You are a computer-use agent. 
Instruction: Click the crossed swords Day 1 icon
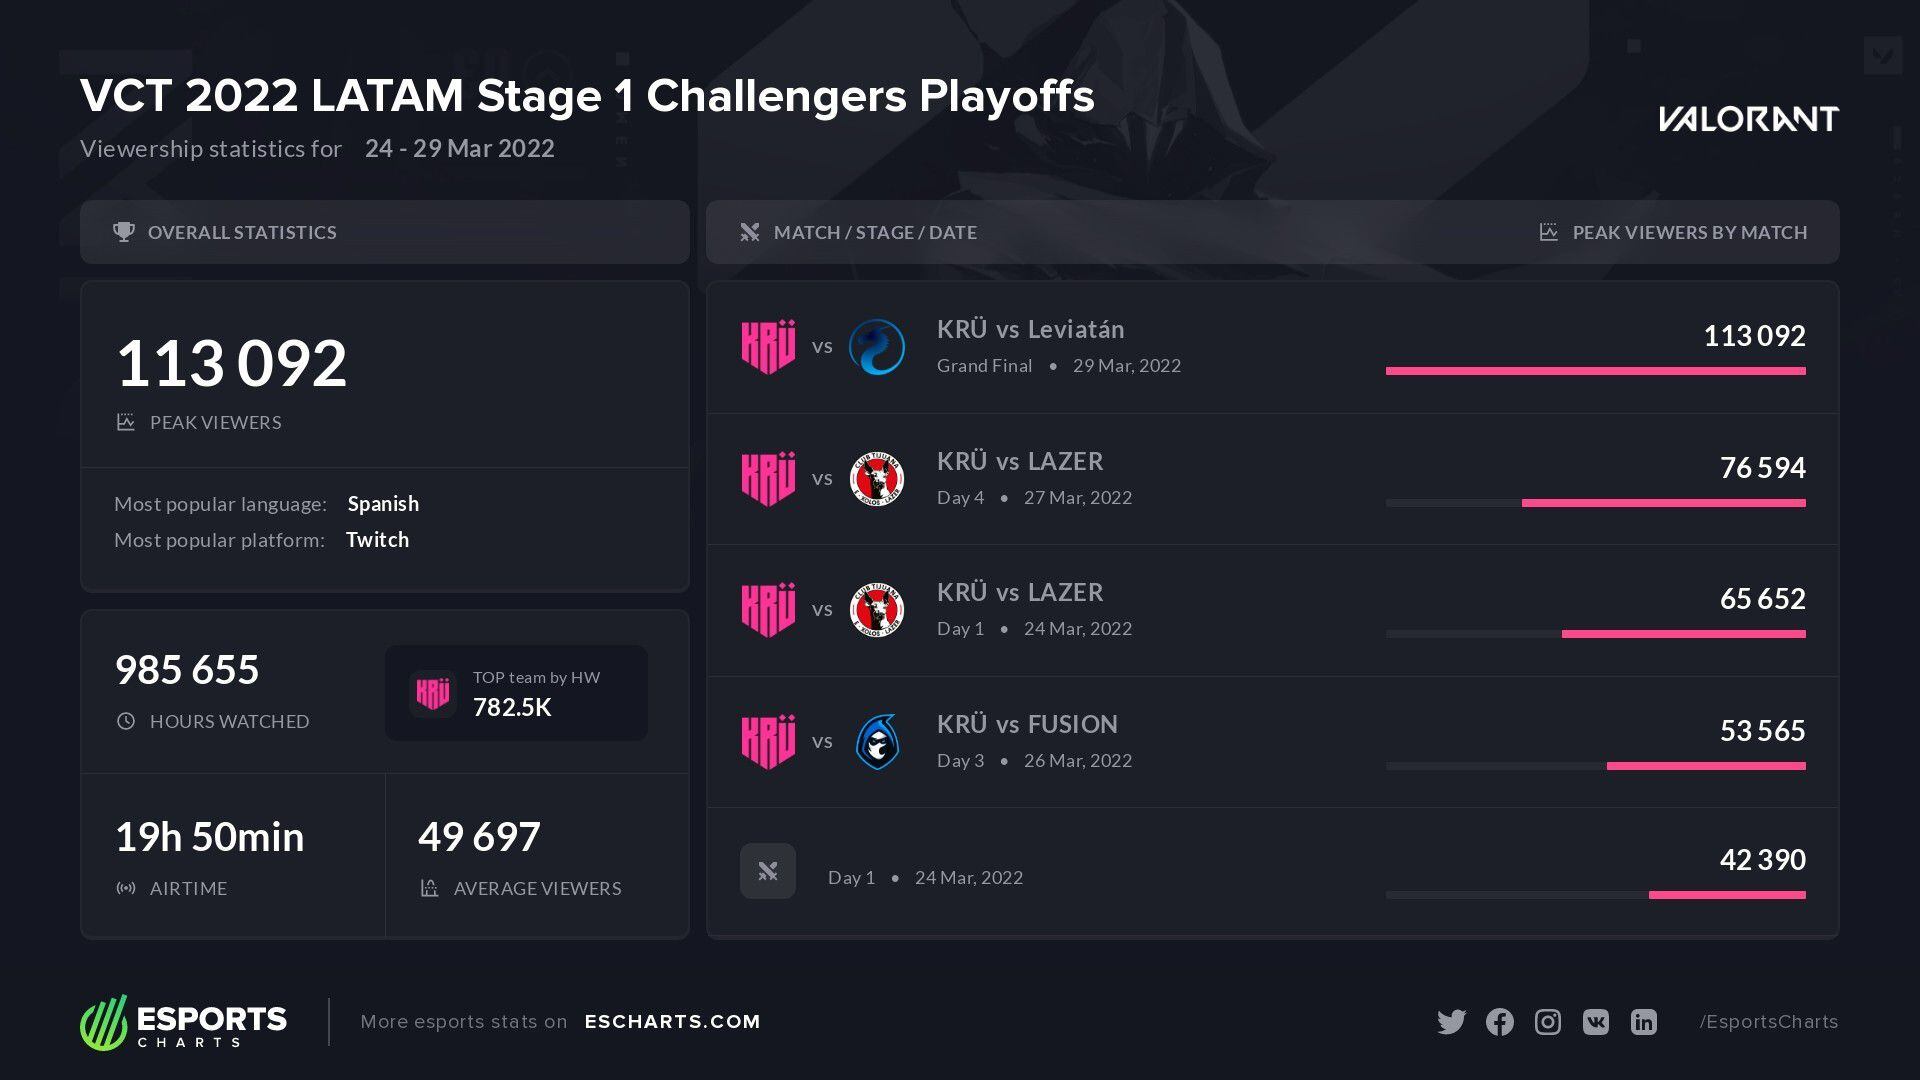[x=768, y=871]
